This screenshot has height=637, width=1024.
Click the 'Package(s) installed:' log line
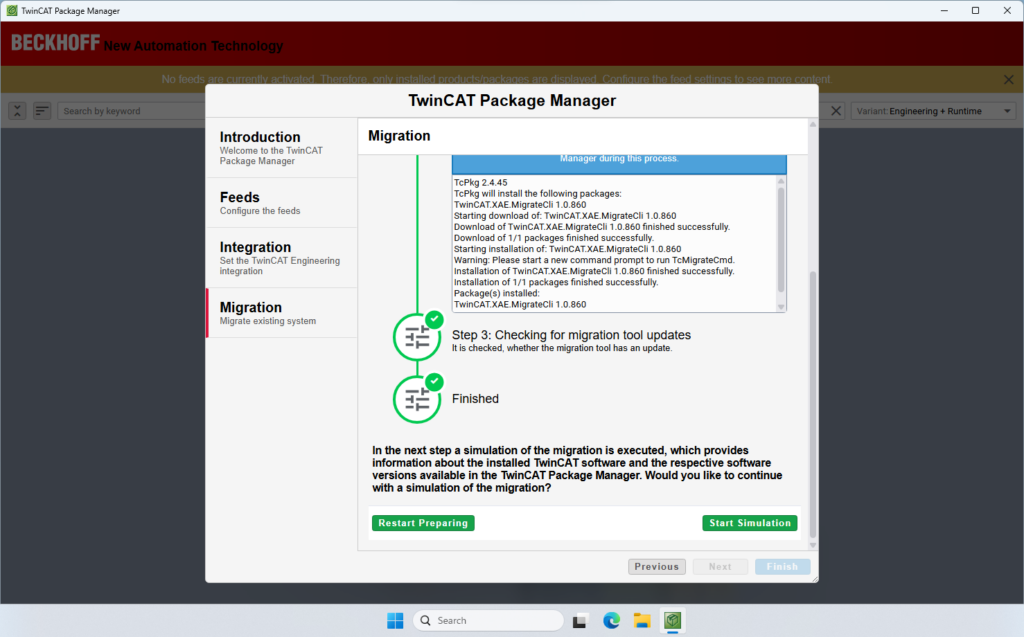(497, 293)
